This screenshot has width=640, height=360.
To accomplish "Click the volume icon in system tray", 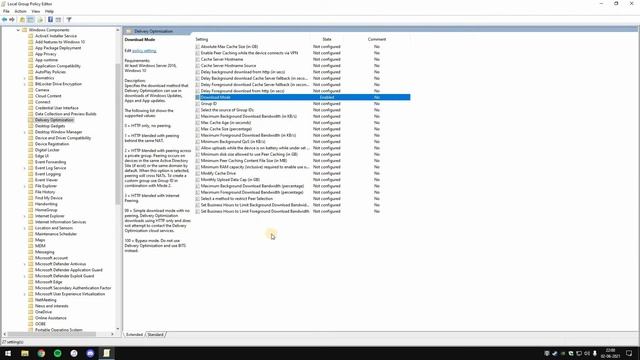I will tap(587, 353).
